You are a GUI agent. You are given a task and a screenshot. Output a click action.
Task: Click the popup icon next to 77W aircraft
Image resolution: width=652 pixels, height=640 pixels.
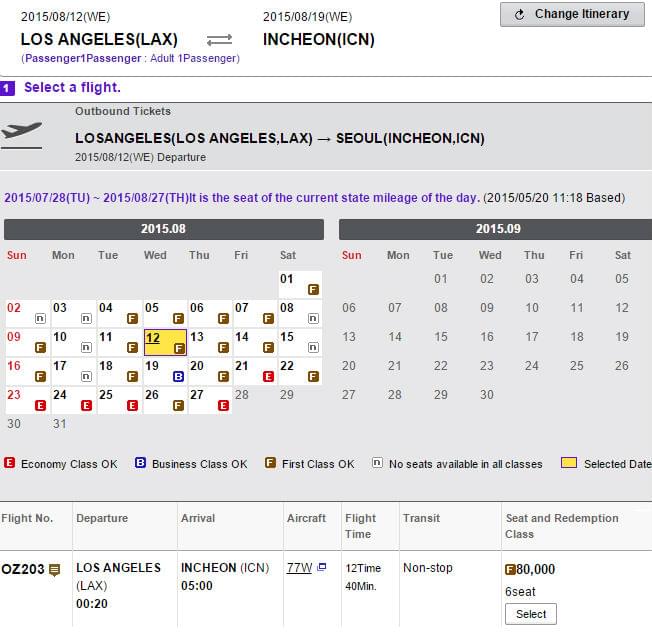pyautogui.click(x=321, y=567)
